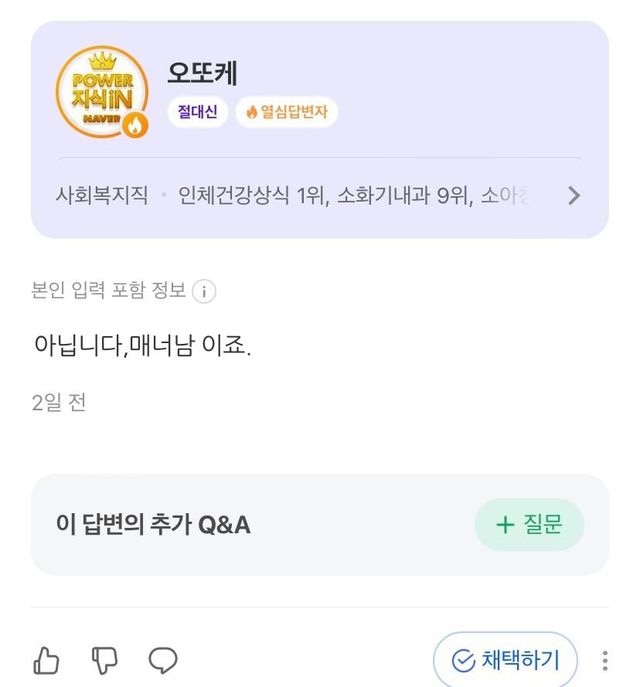The image size is (640, 687).
Task: Click the answer text 아닙니다,매너남 이죠.
Action: coord(142,347)
